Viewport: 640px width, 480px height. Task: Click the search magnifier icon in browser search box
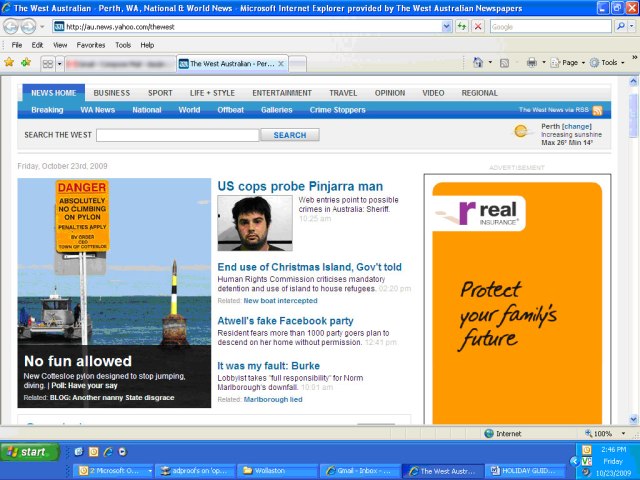click(620, 26)
